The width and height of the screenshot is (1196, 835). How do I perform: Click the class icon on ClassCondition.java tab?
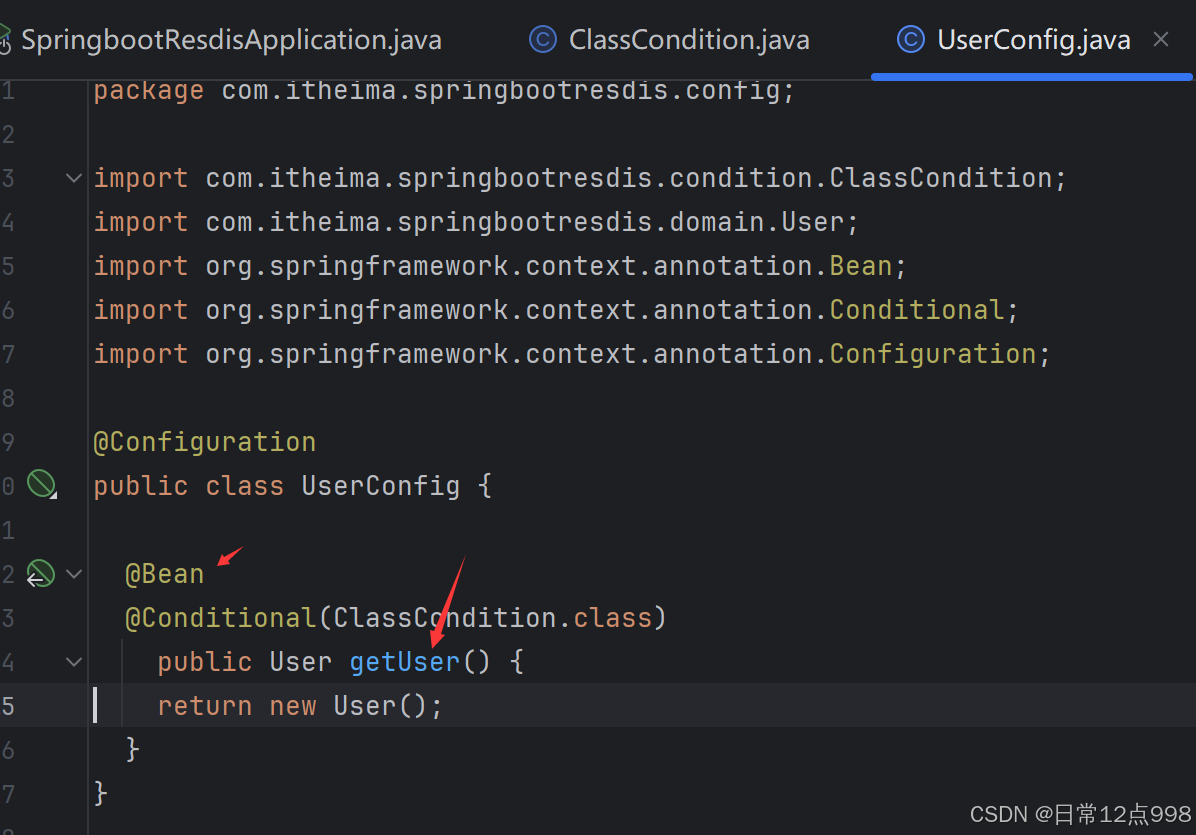click(542, 39)
